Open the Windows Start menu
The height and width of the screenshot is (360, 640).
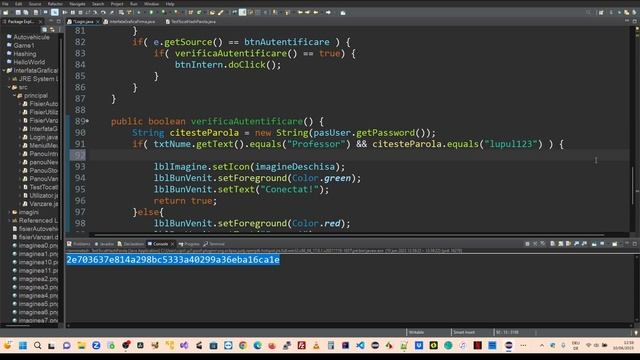pos(23,345)
